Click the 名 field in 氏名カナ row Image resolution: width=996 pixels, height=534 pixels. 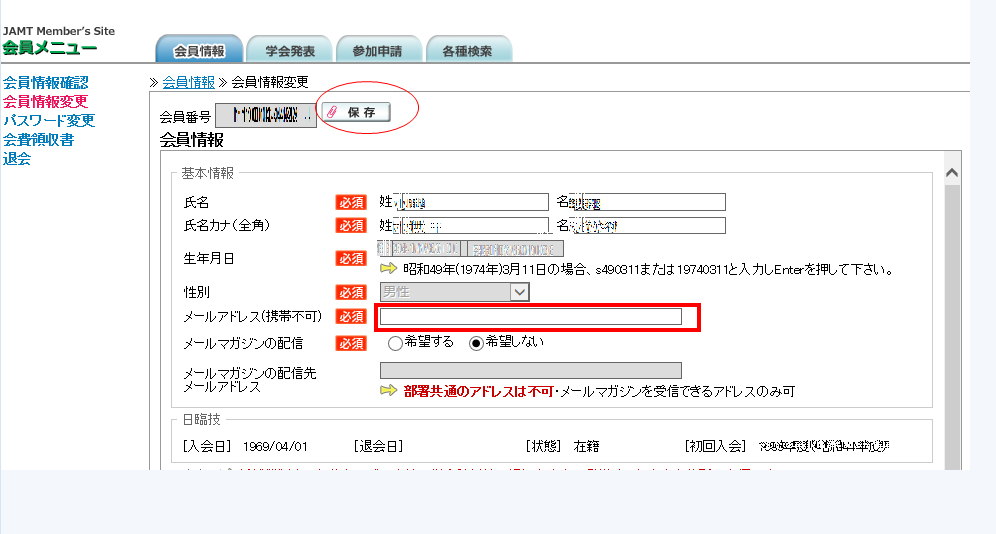point(647,225)
